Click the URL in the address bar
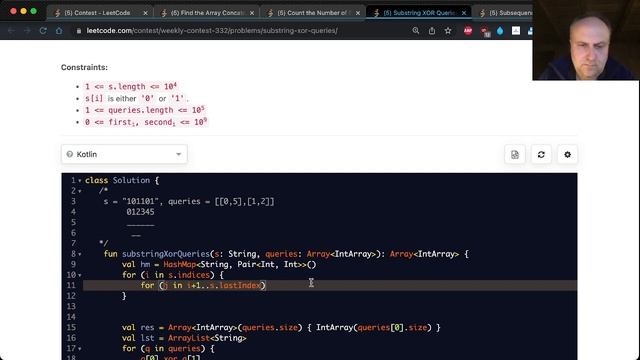The image size is (640, 360). coord(212,31)
